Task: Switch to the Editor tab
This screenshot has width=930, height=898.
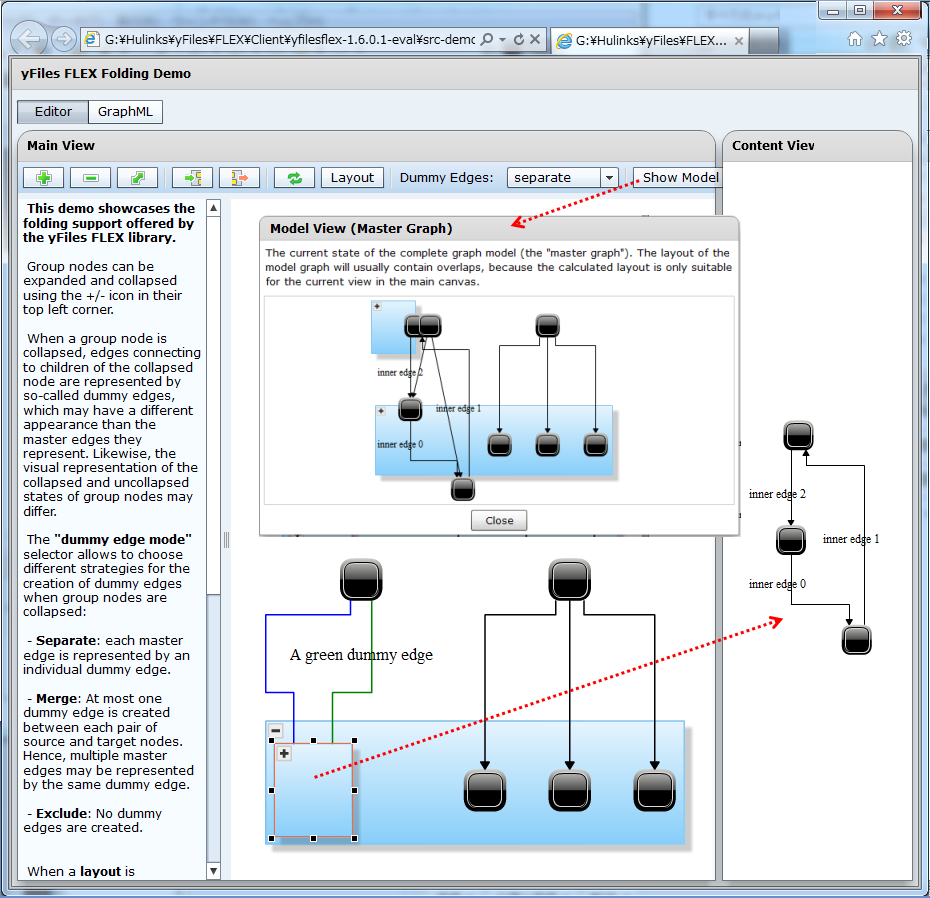Action: click(53, 112)
